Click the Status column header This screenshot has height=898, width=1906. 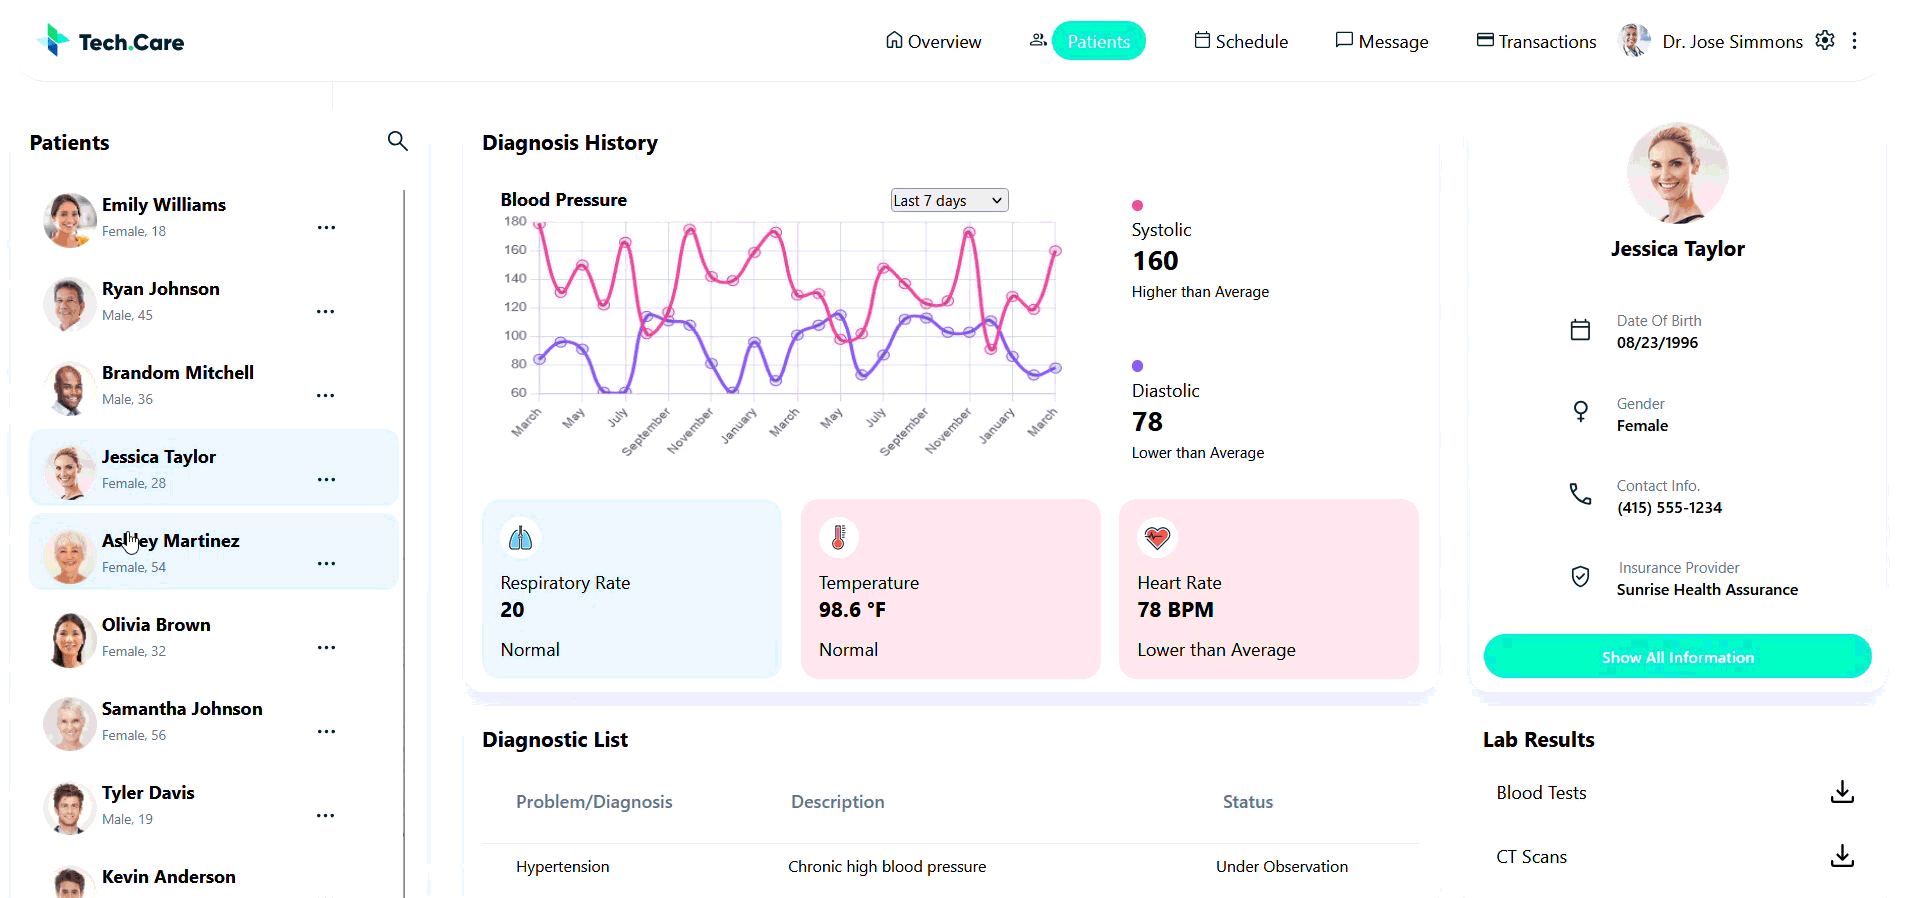point(1247,802)
